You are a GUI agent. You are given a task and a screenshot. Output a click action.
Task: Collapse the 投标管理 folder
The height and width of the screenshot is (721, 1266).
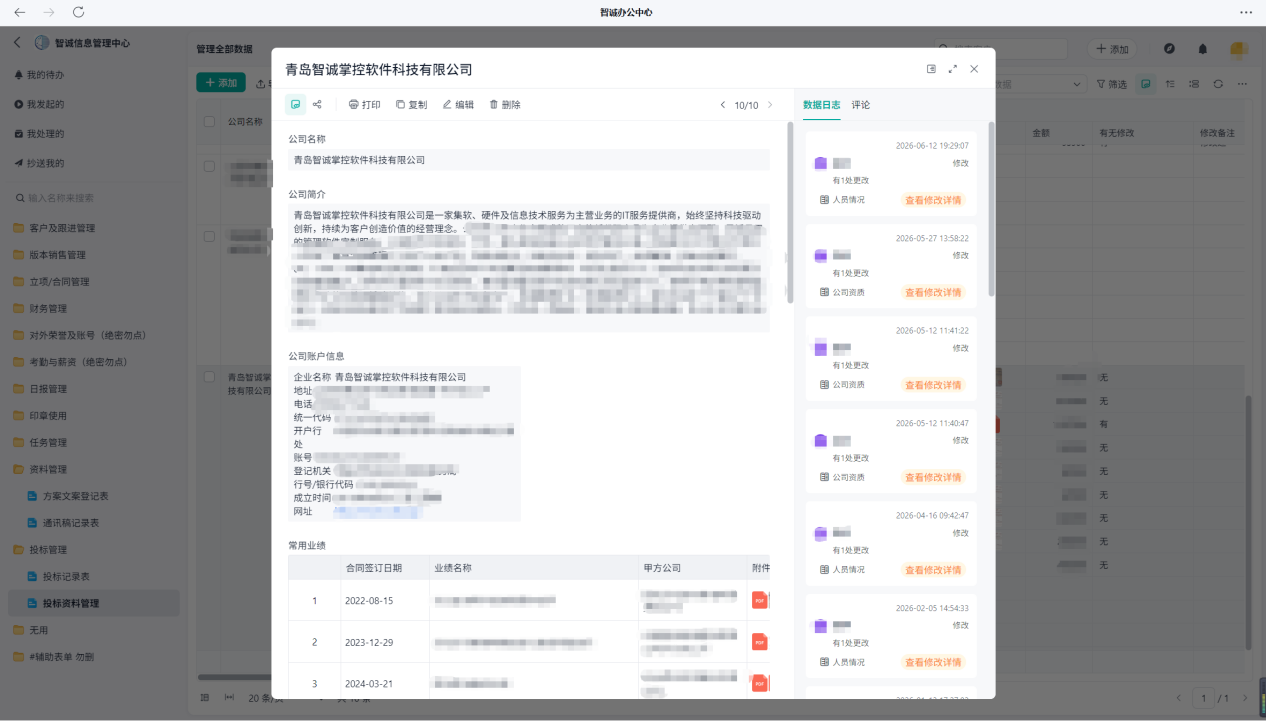click(x=40, y=550)
